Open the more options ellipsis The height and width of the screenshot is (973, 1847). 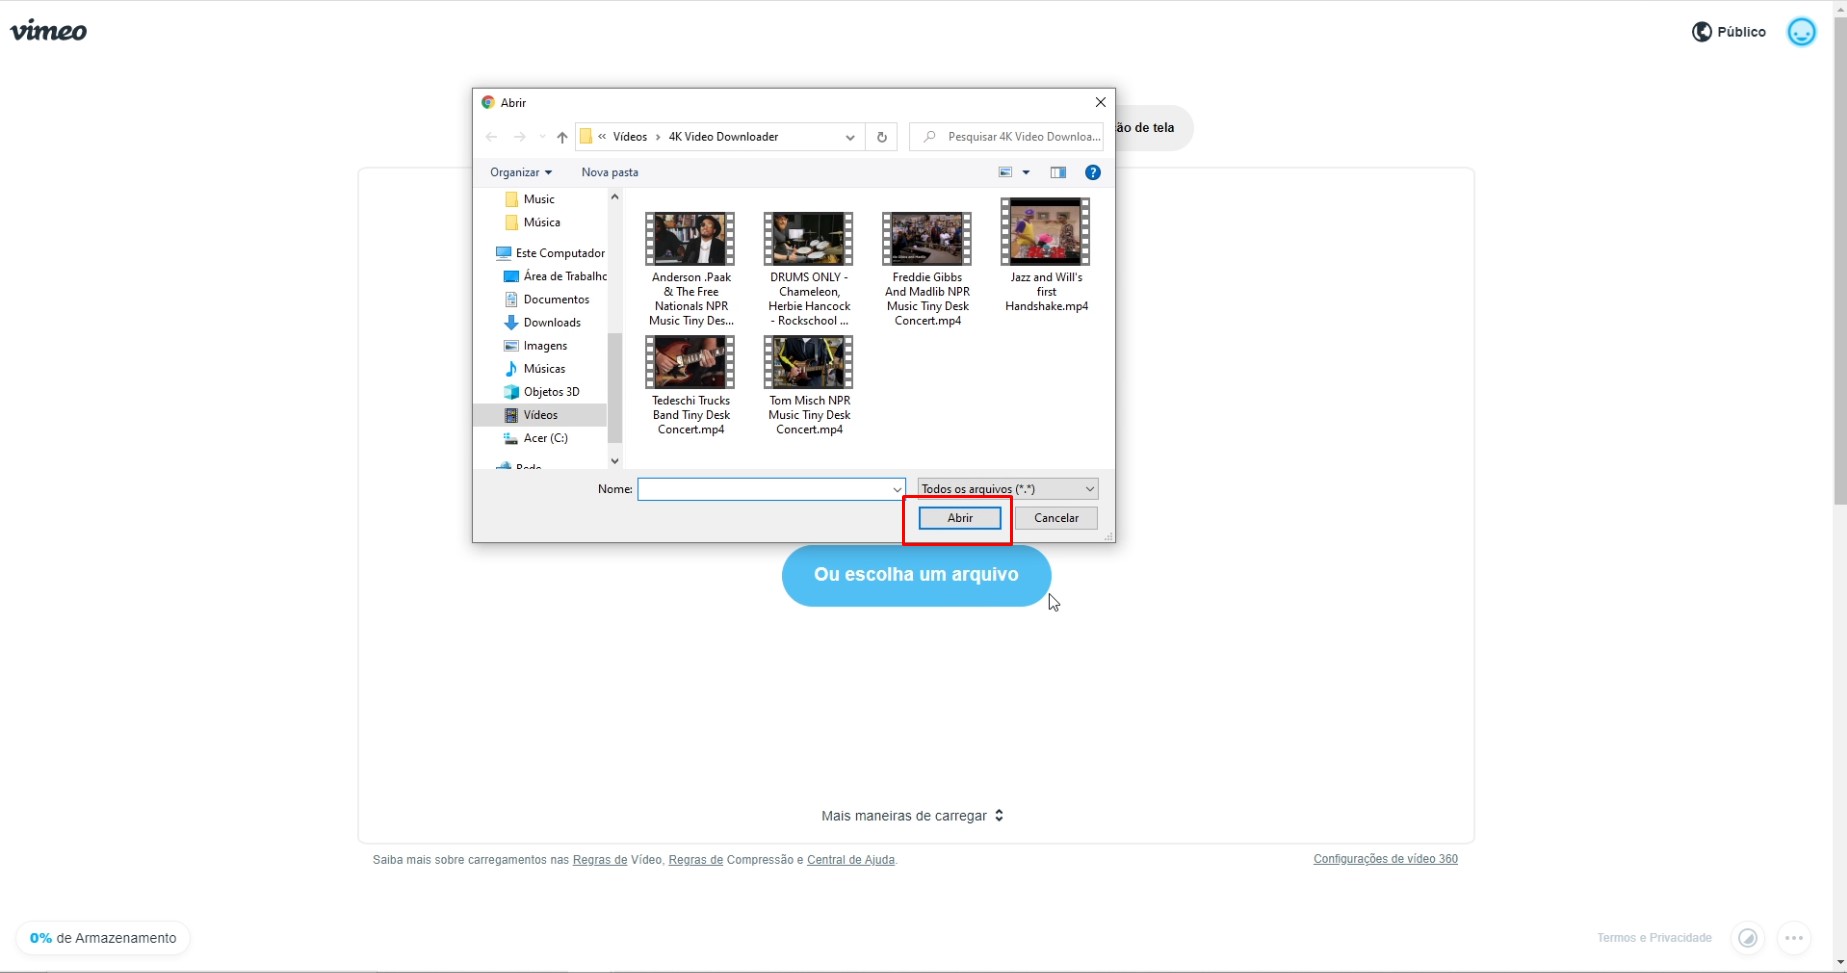[x=1794, y=938]
